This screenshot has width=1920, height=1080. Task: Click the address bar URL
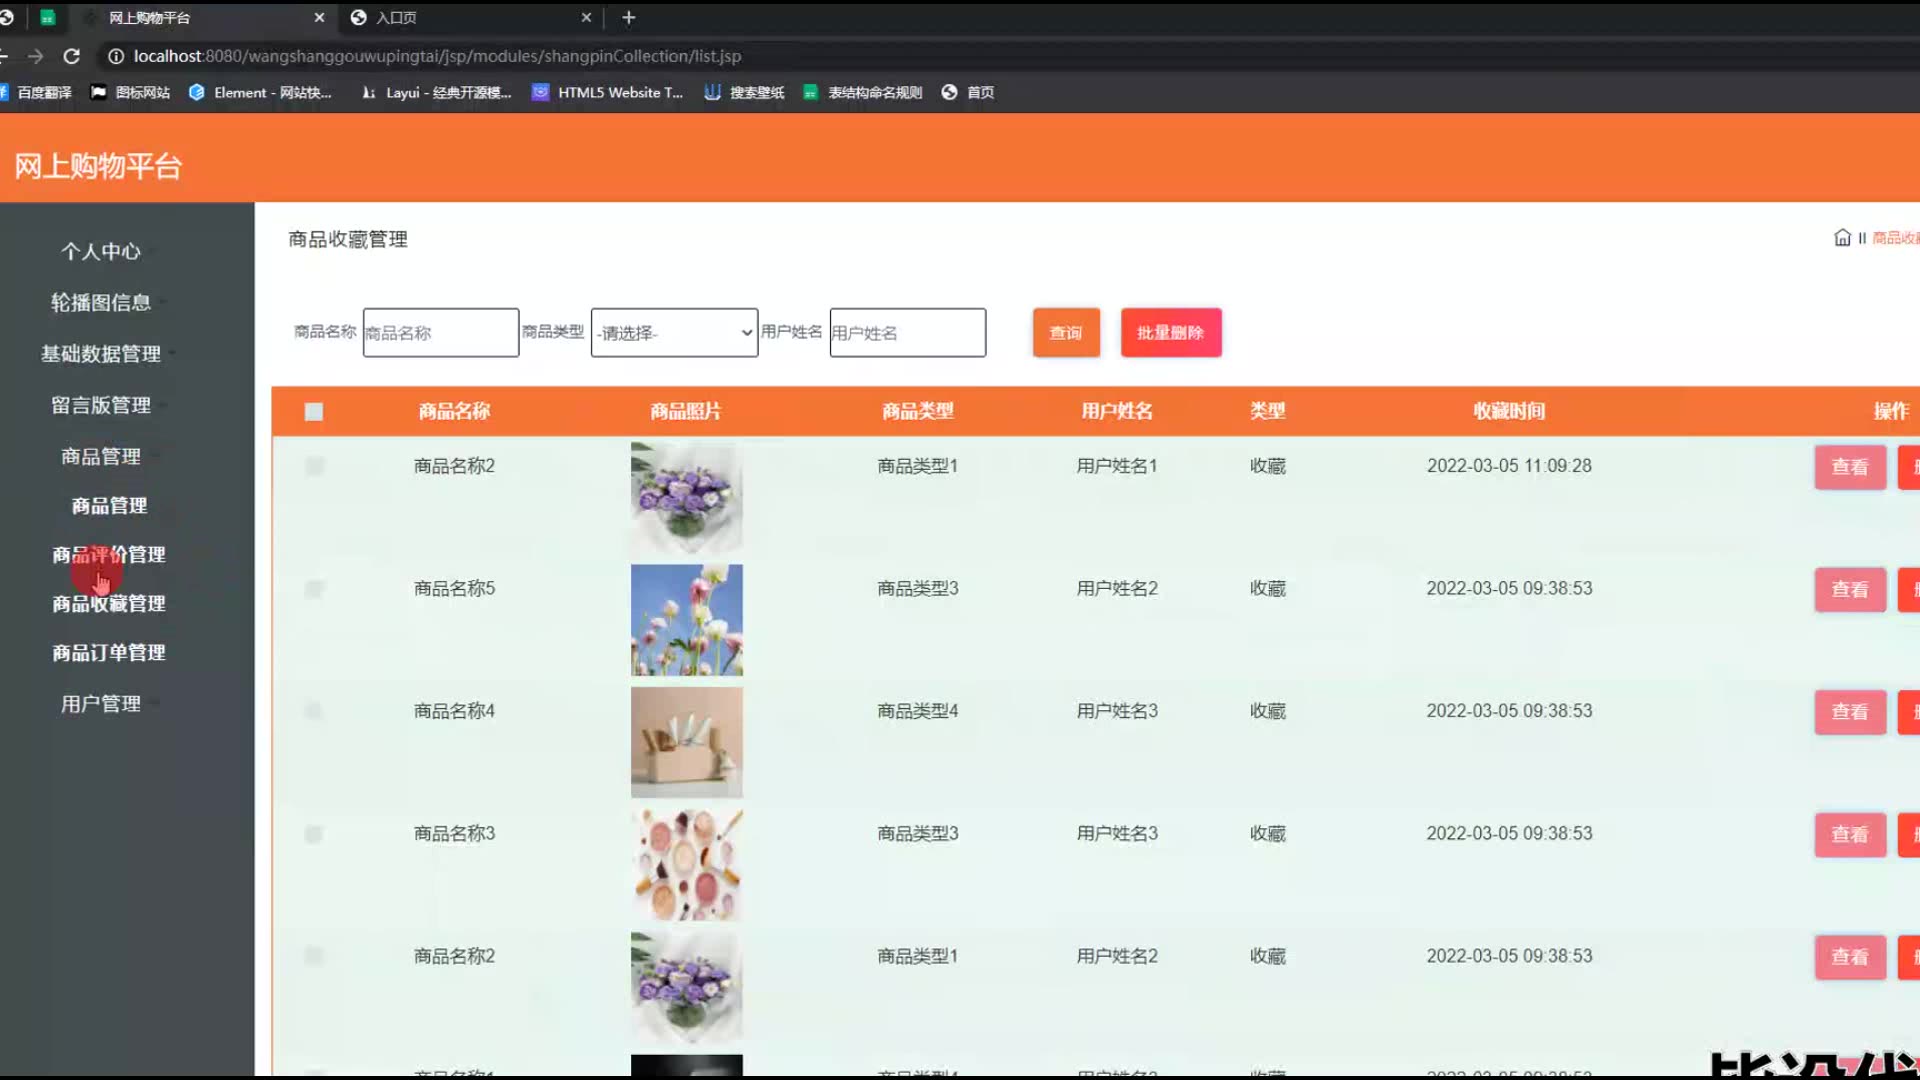click(x=438, y=56)
